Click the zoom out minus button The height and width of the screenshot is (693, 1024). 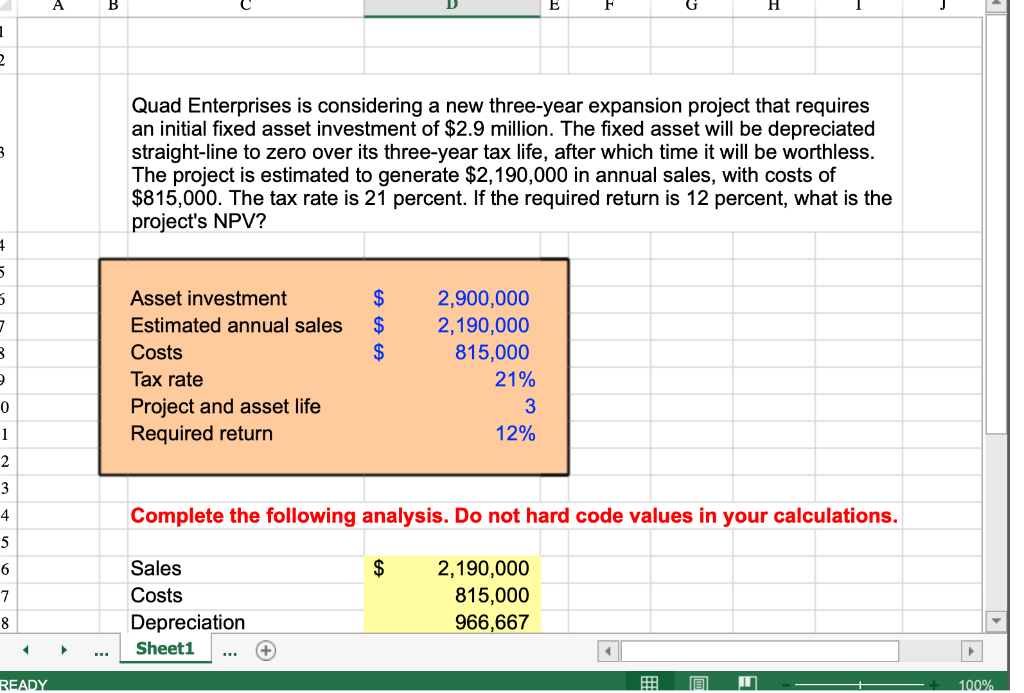(787, 685)
